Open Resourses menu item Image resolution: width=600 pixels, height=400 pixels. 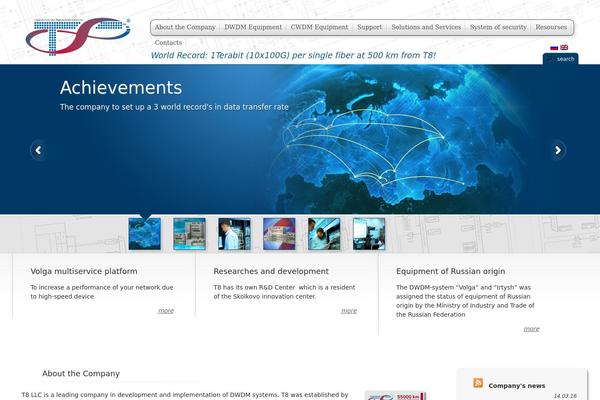tap(551, 27)
